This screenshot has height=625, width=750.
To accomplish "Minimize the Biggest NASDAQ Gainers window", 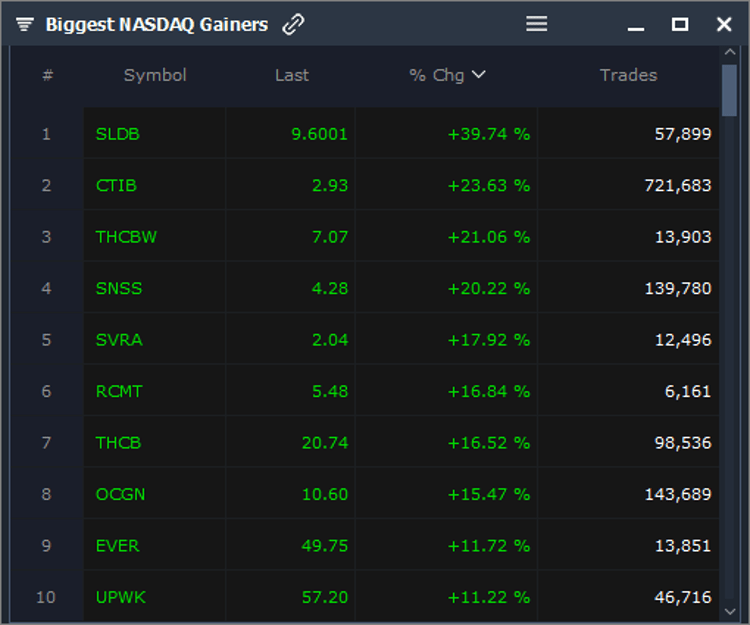I will tap(636, 29).
